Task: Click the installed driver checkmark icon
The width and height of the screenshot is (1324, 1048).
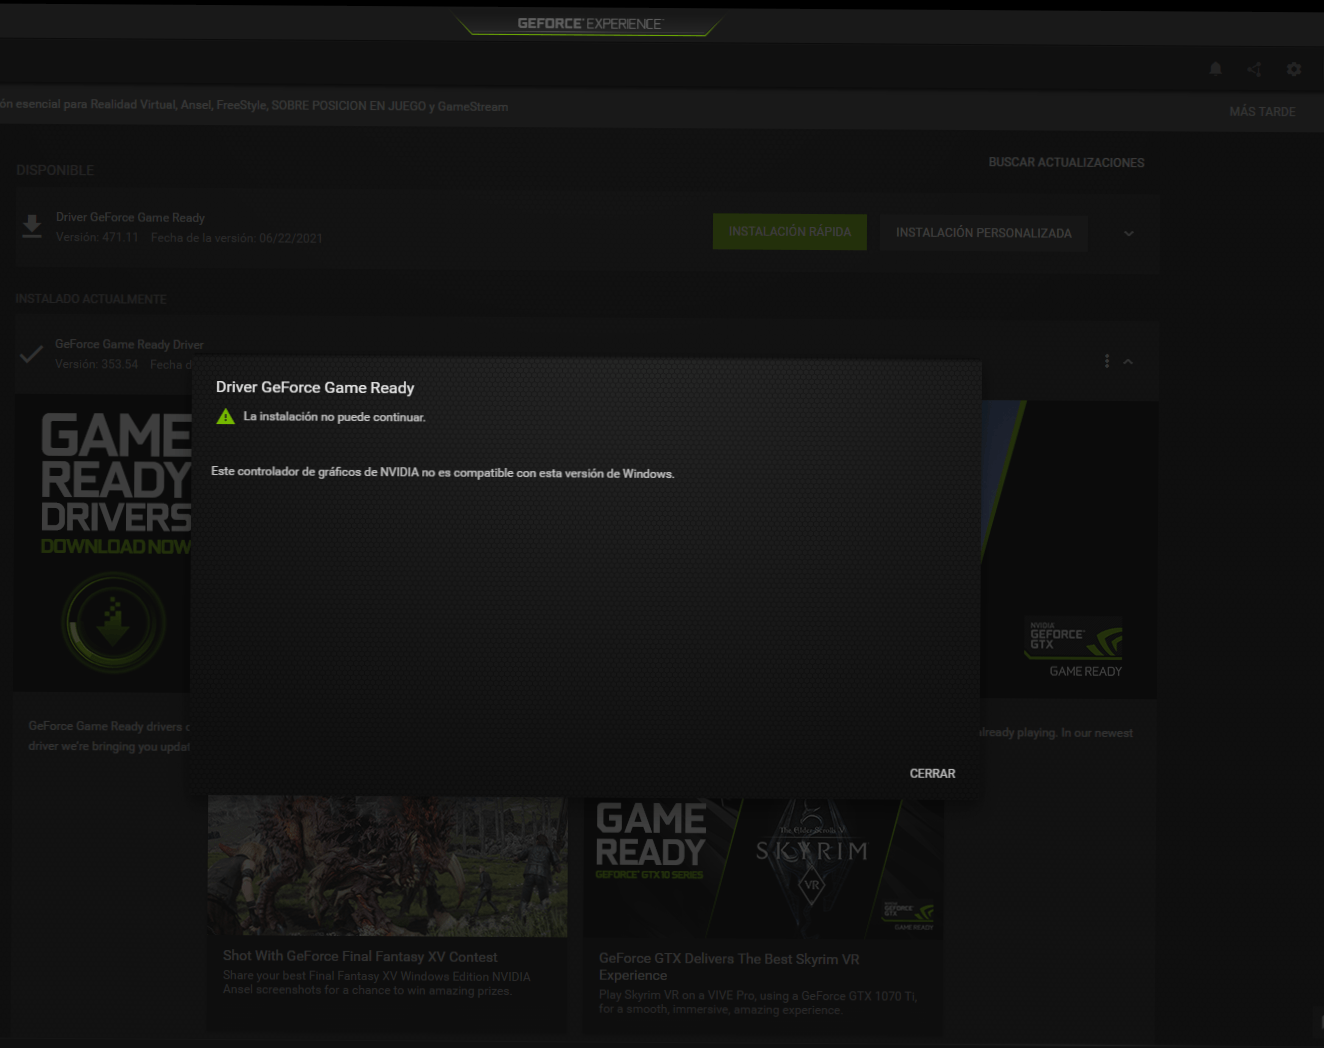Action: (31, 354)
